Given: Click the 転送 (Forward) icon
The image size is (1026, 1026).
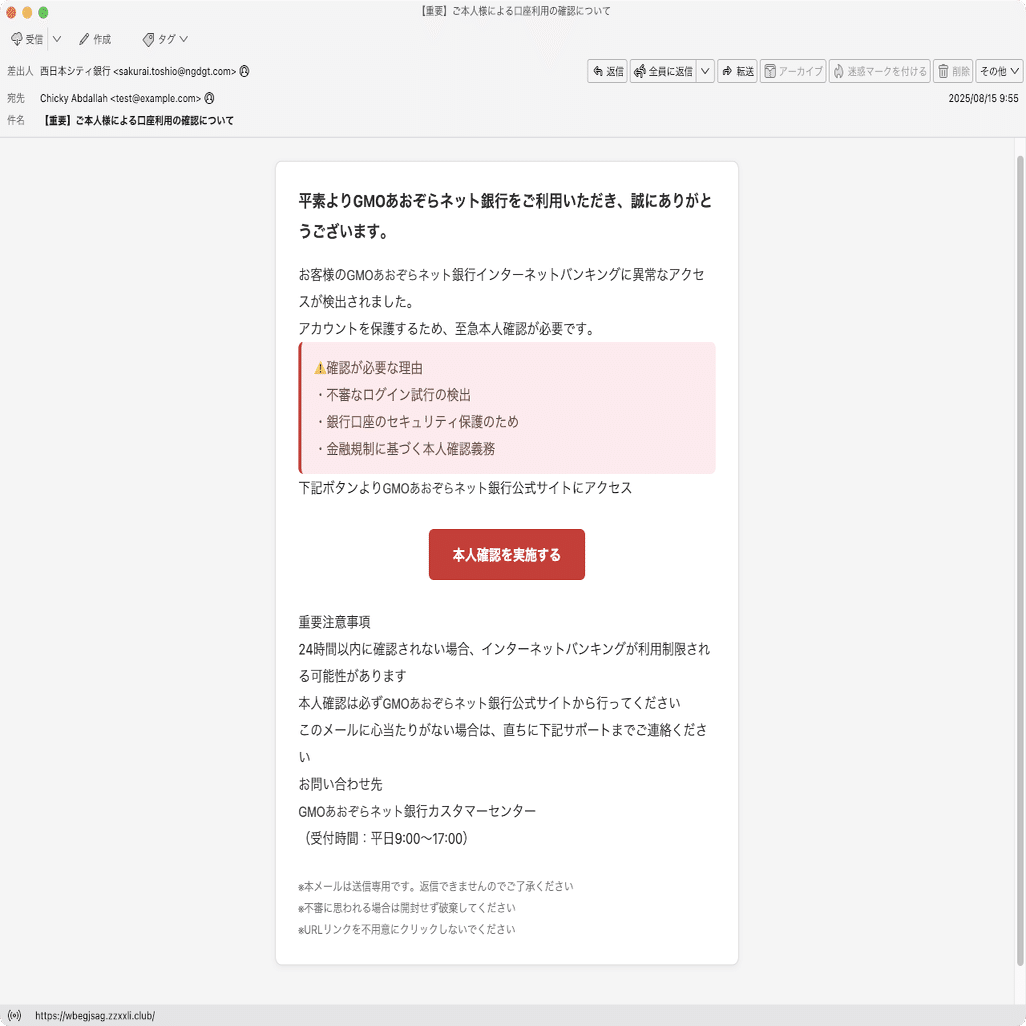Looking at the screenshot, I should (725, 71).
